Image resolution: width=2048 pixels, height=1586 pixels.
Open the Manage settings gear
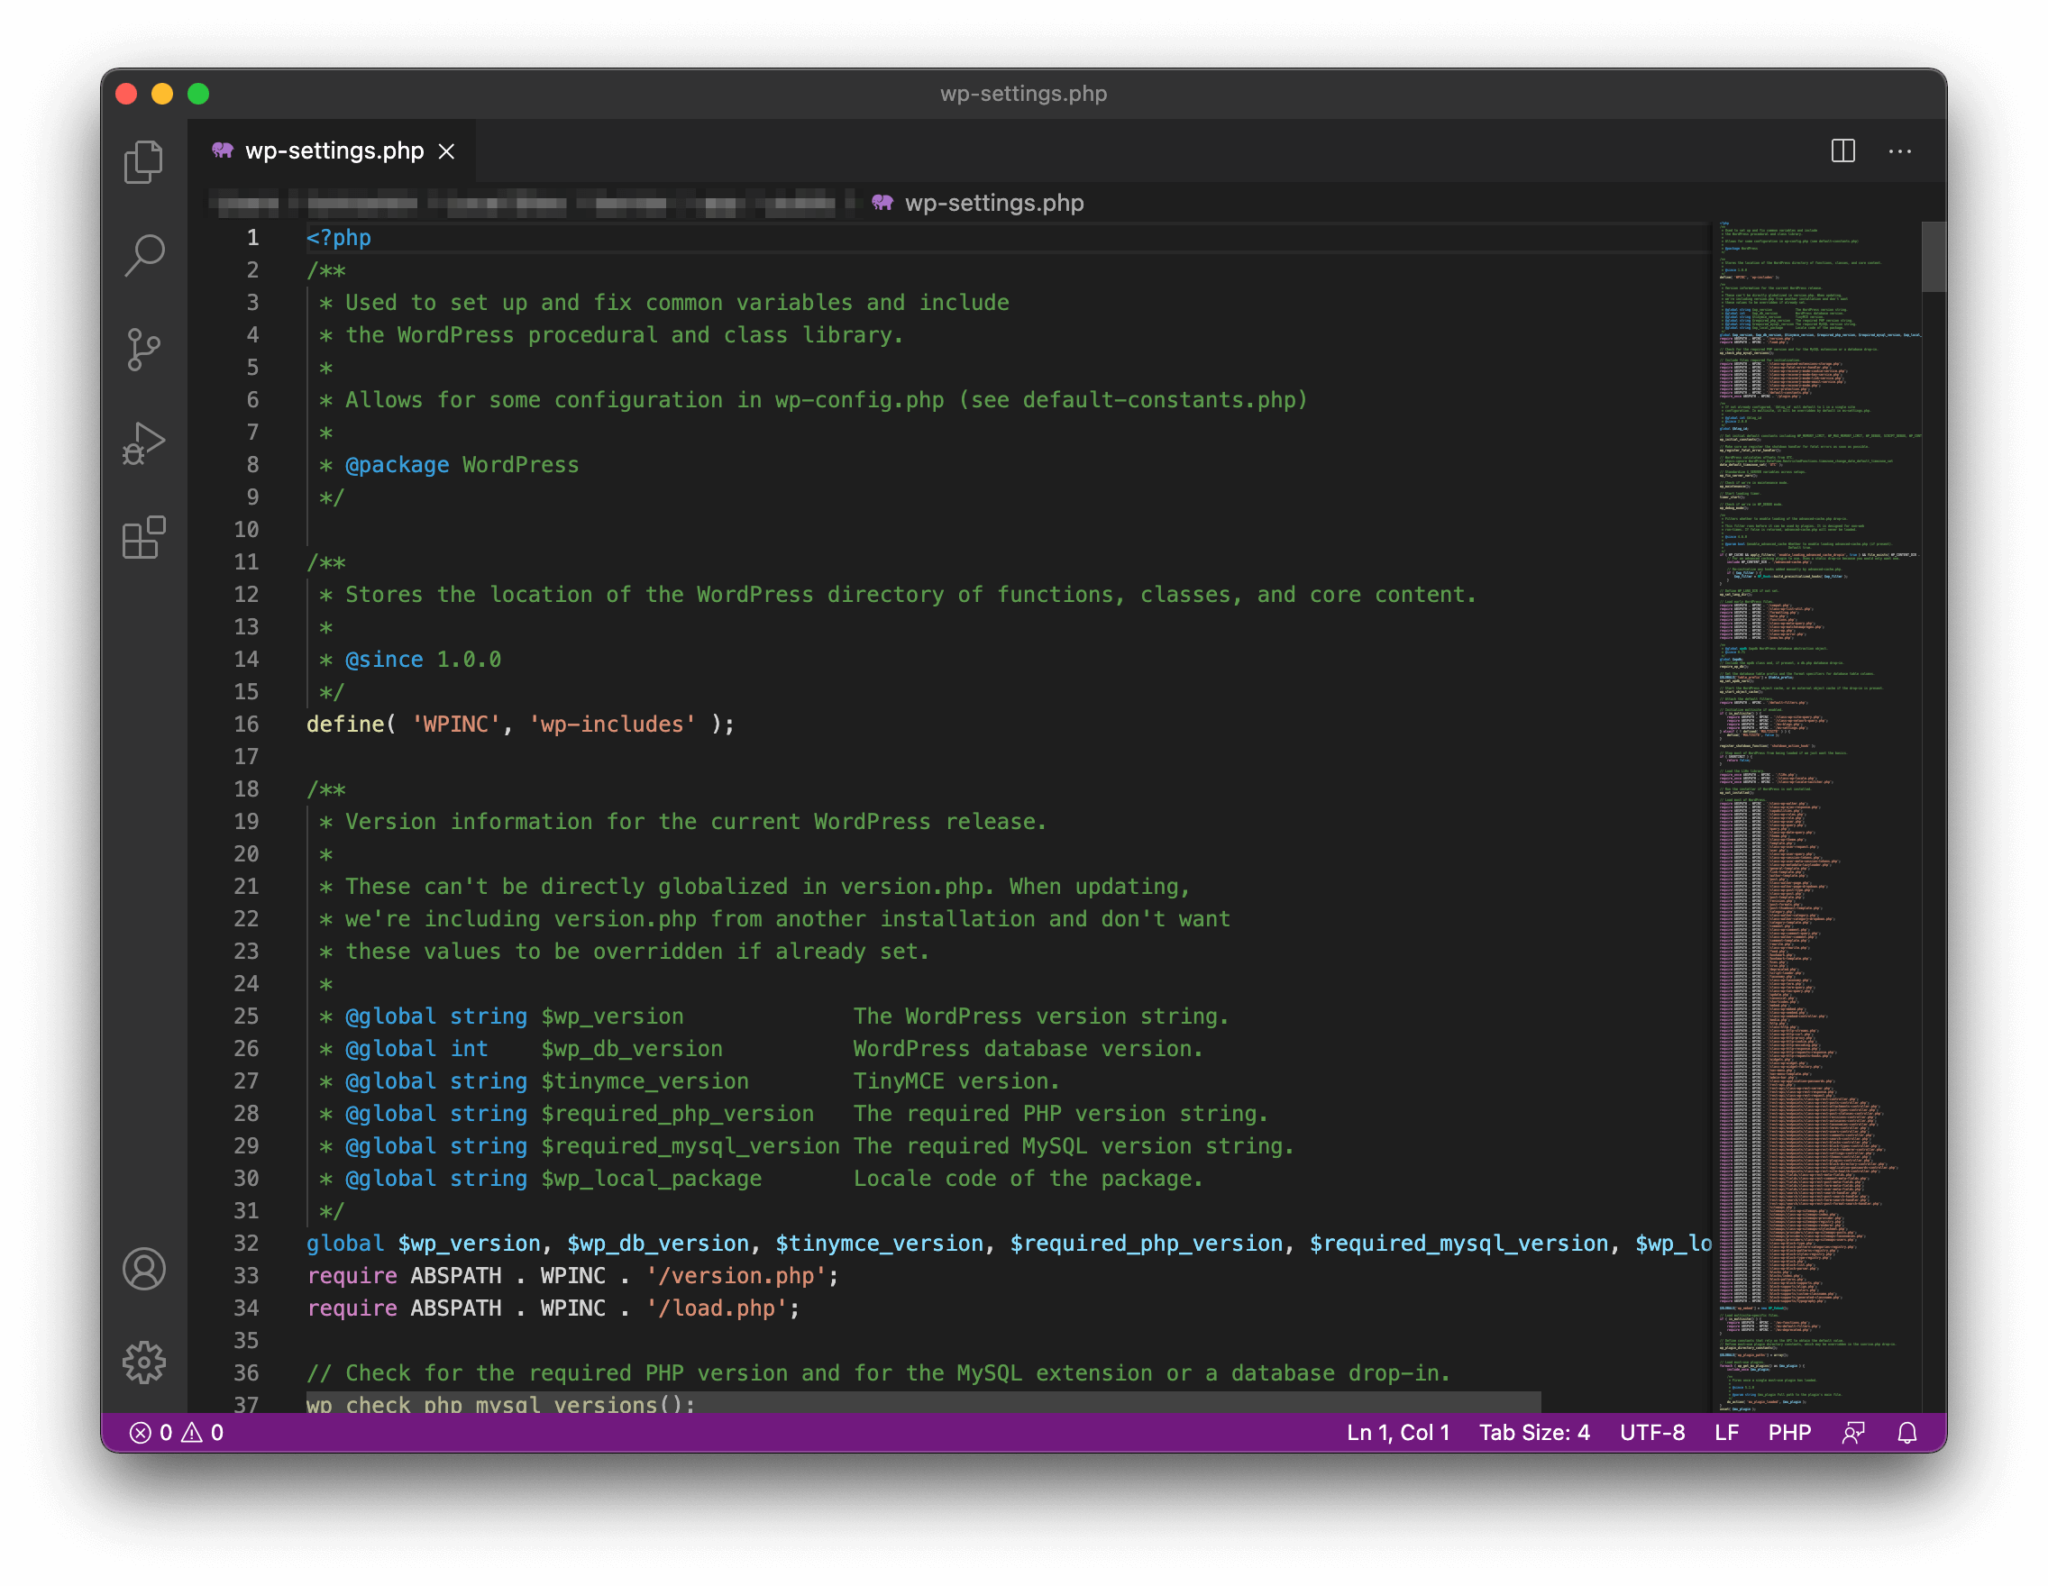(x=144, y=1361)
